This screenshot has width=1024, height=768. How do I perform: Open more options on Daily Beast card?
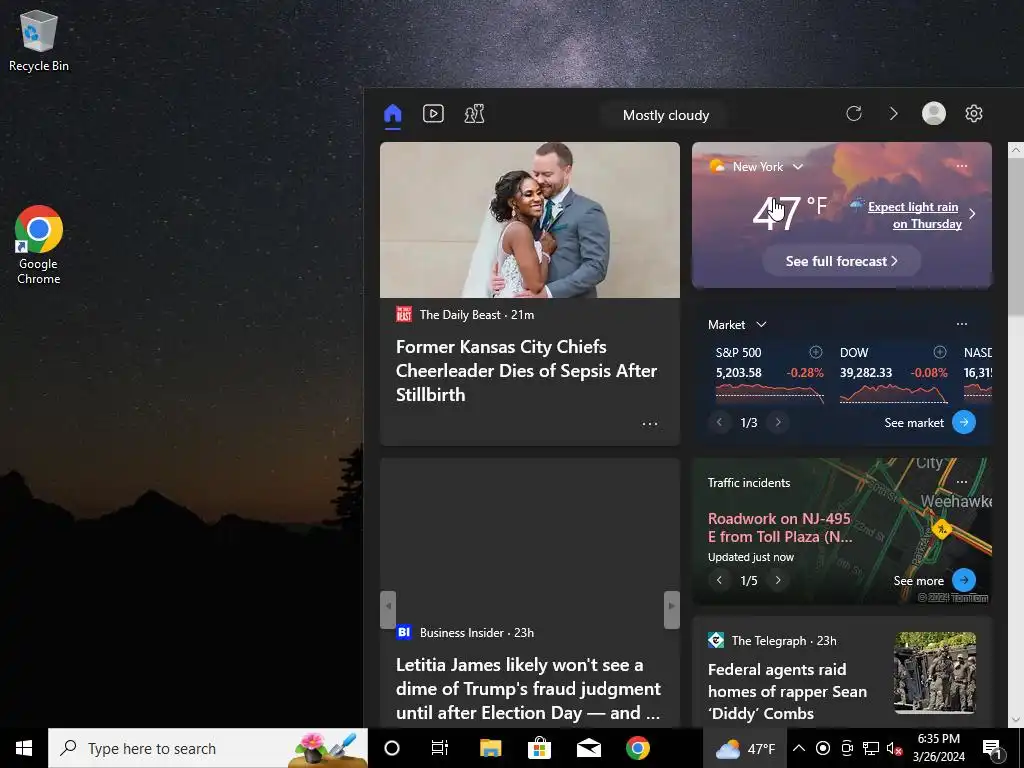649,424
